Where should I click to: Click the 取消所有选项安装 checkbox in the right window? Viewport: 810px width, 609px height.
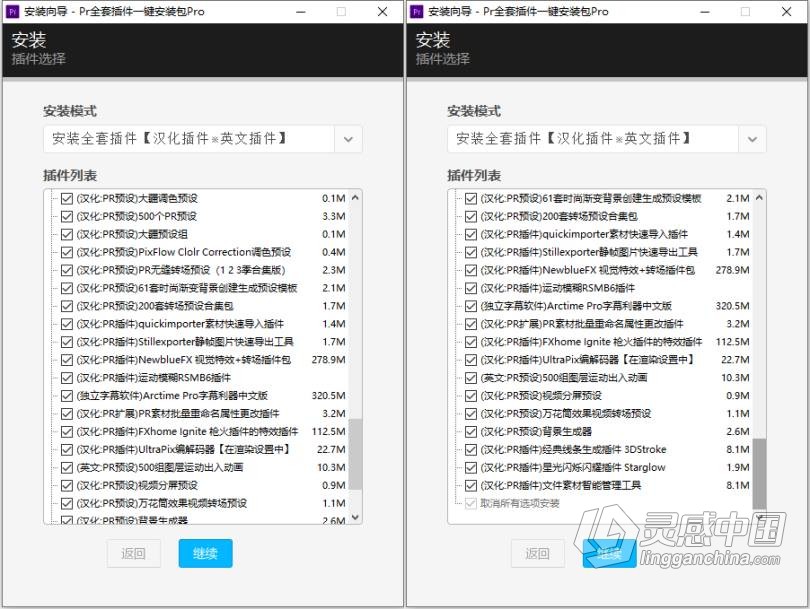(x=471, y=504)
